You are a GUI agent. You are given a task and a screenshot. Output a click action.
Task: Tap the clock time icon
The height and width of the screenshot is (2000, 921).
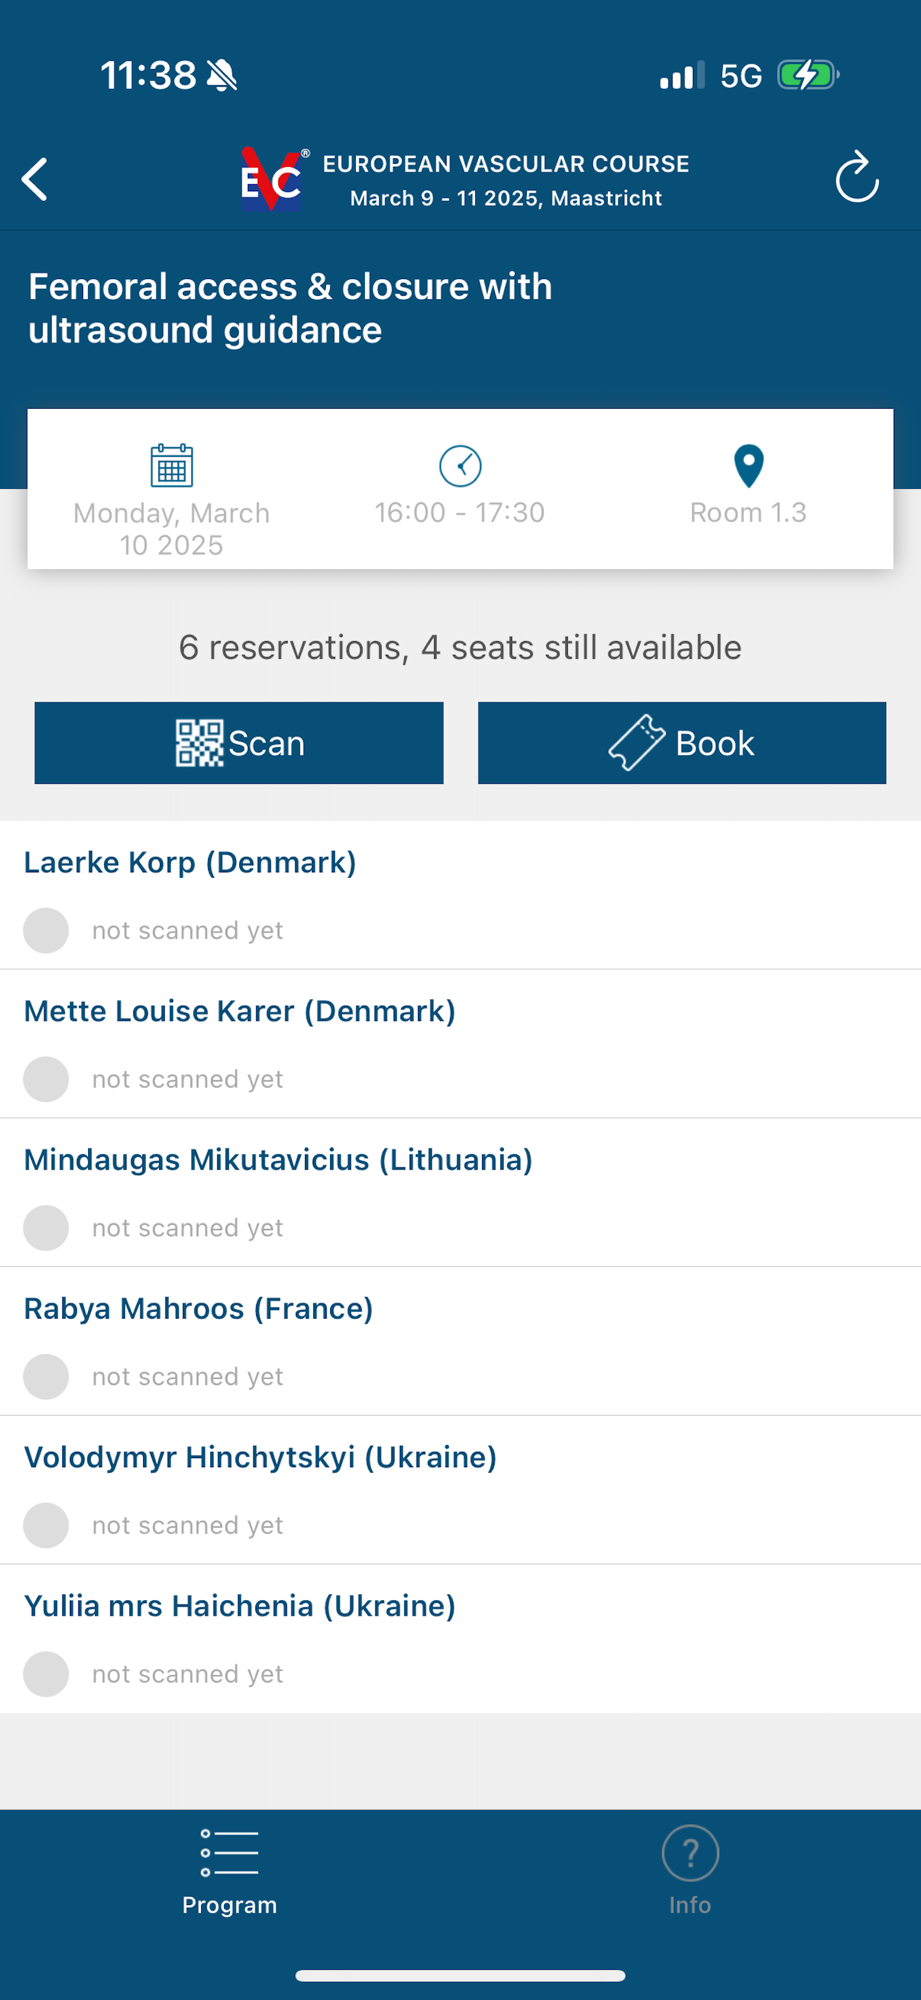[x=460, y=465]
